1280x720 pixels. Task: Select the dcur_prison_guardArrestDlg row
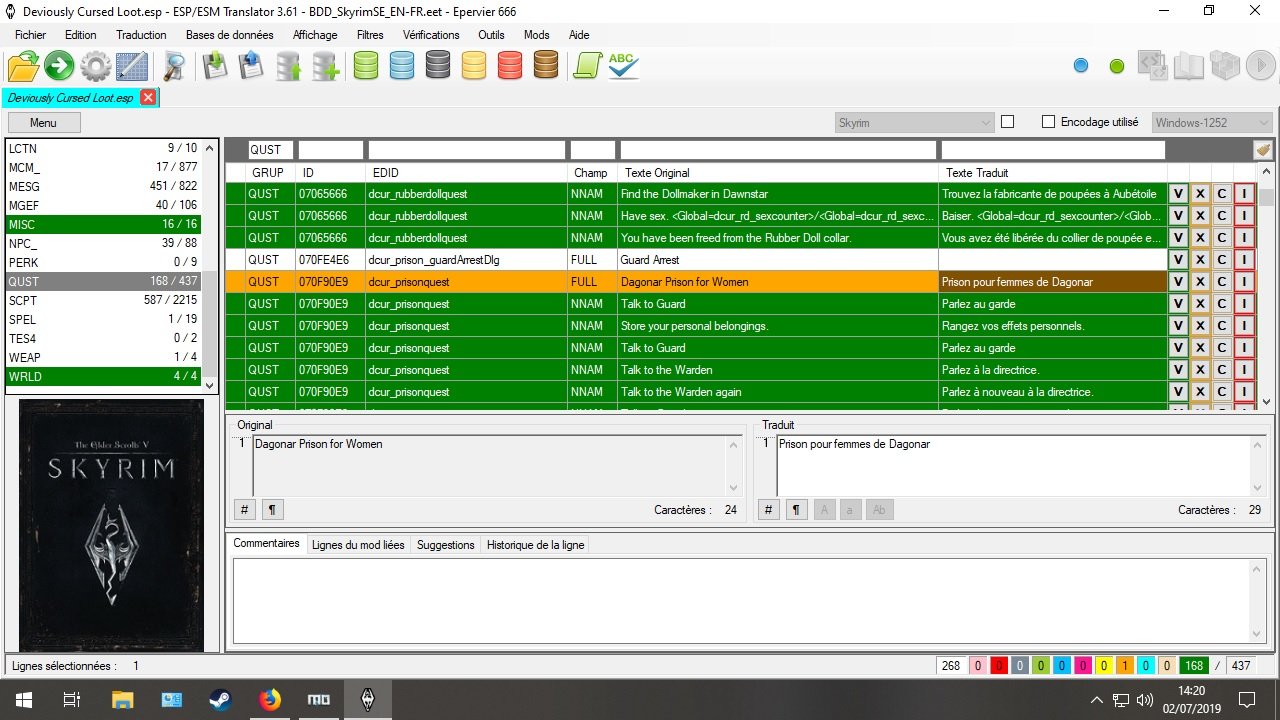pyautogui.click(x=696, y=260)
